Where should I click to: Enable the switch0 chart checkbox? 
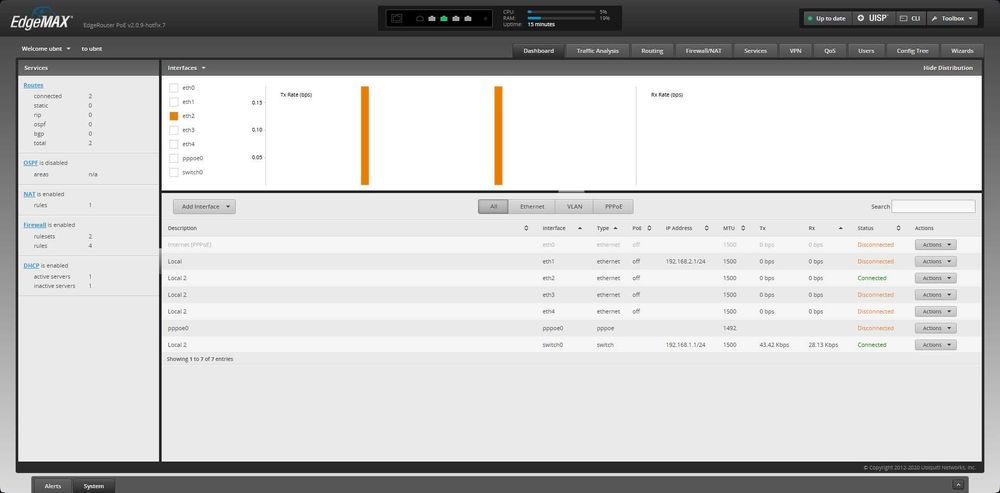pos(173,172)
